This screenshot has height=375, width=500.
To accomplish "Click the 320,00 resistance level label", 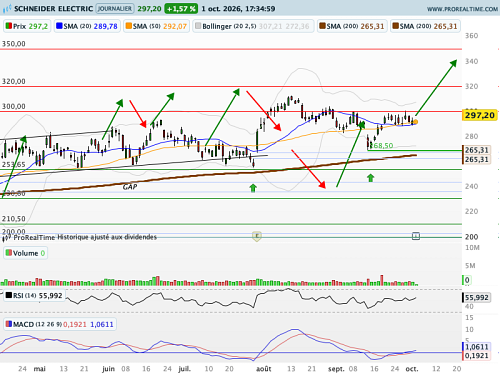I will click(14, 81).
